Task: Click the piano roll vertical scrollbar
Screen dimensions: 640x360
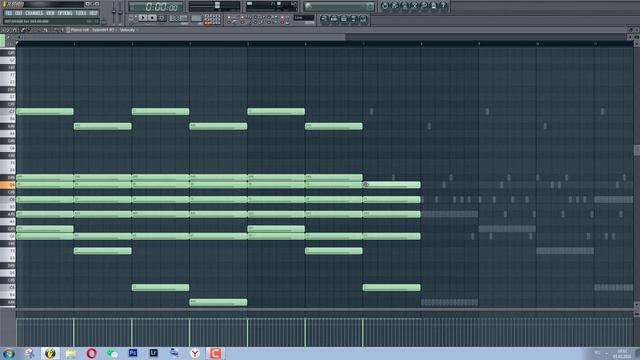Action: point(637,150)
